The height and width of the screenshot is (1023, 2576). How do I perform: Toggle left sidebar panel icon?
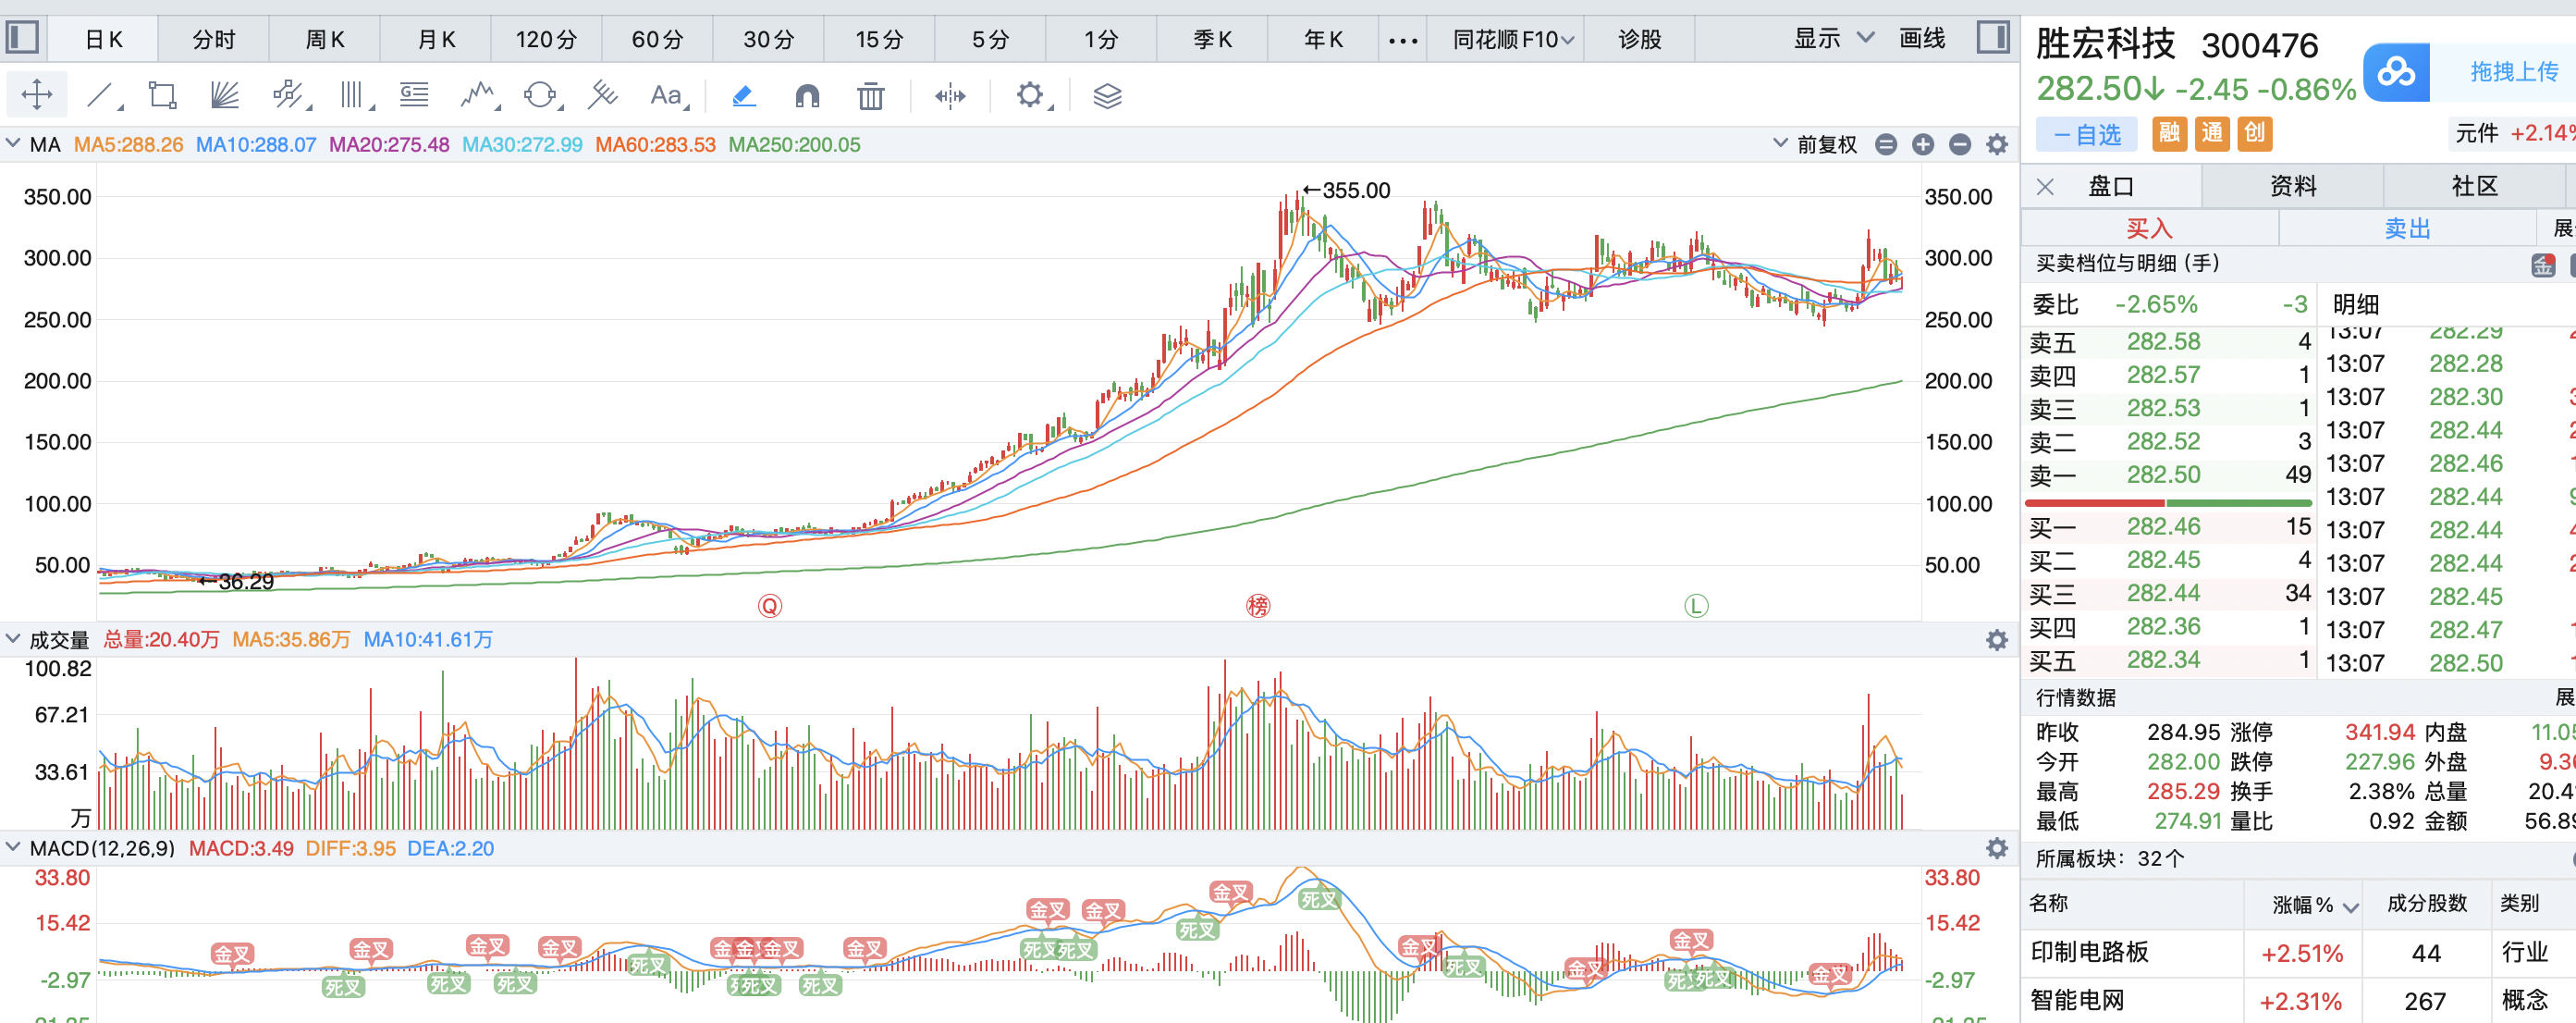pyautogui.click(x=22, y=38)
